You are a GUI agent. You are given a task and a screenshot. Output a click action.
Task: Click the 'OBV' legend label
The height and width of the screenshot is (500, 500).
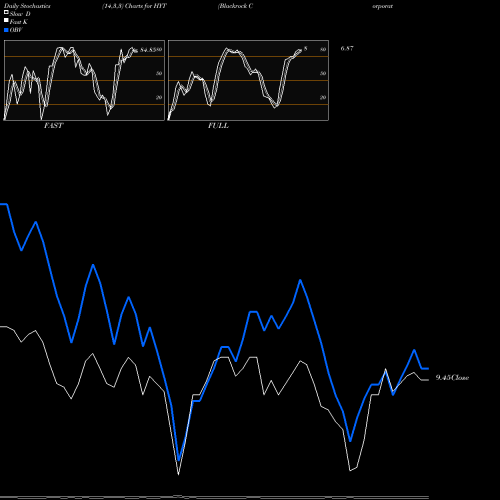point(16,30)
